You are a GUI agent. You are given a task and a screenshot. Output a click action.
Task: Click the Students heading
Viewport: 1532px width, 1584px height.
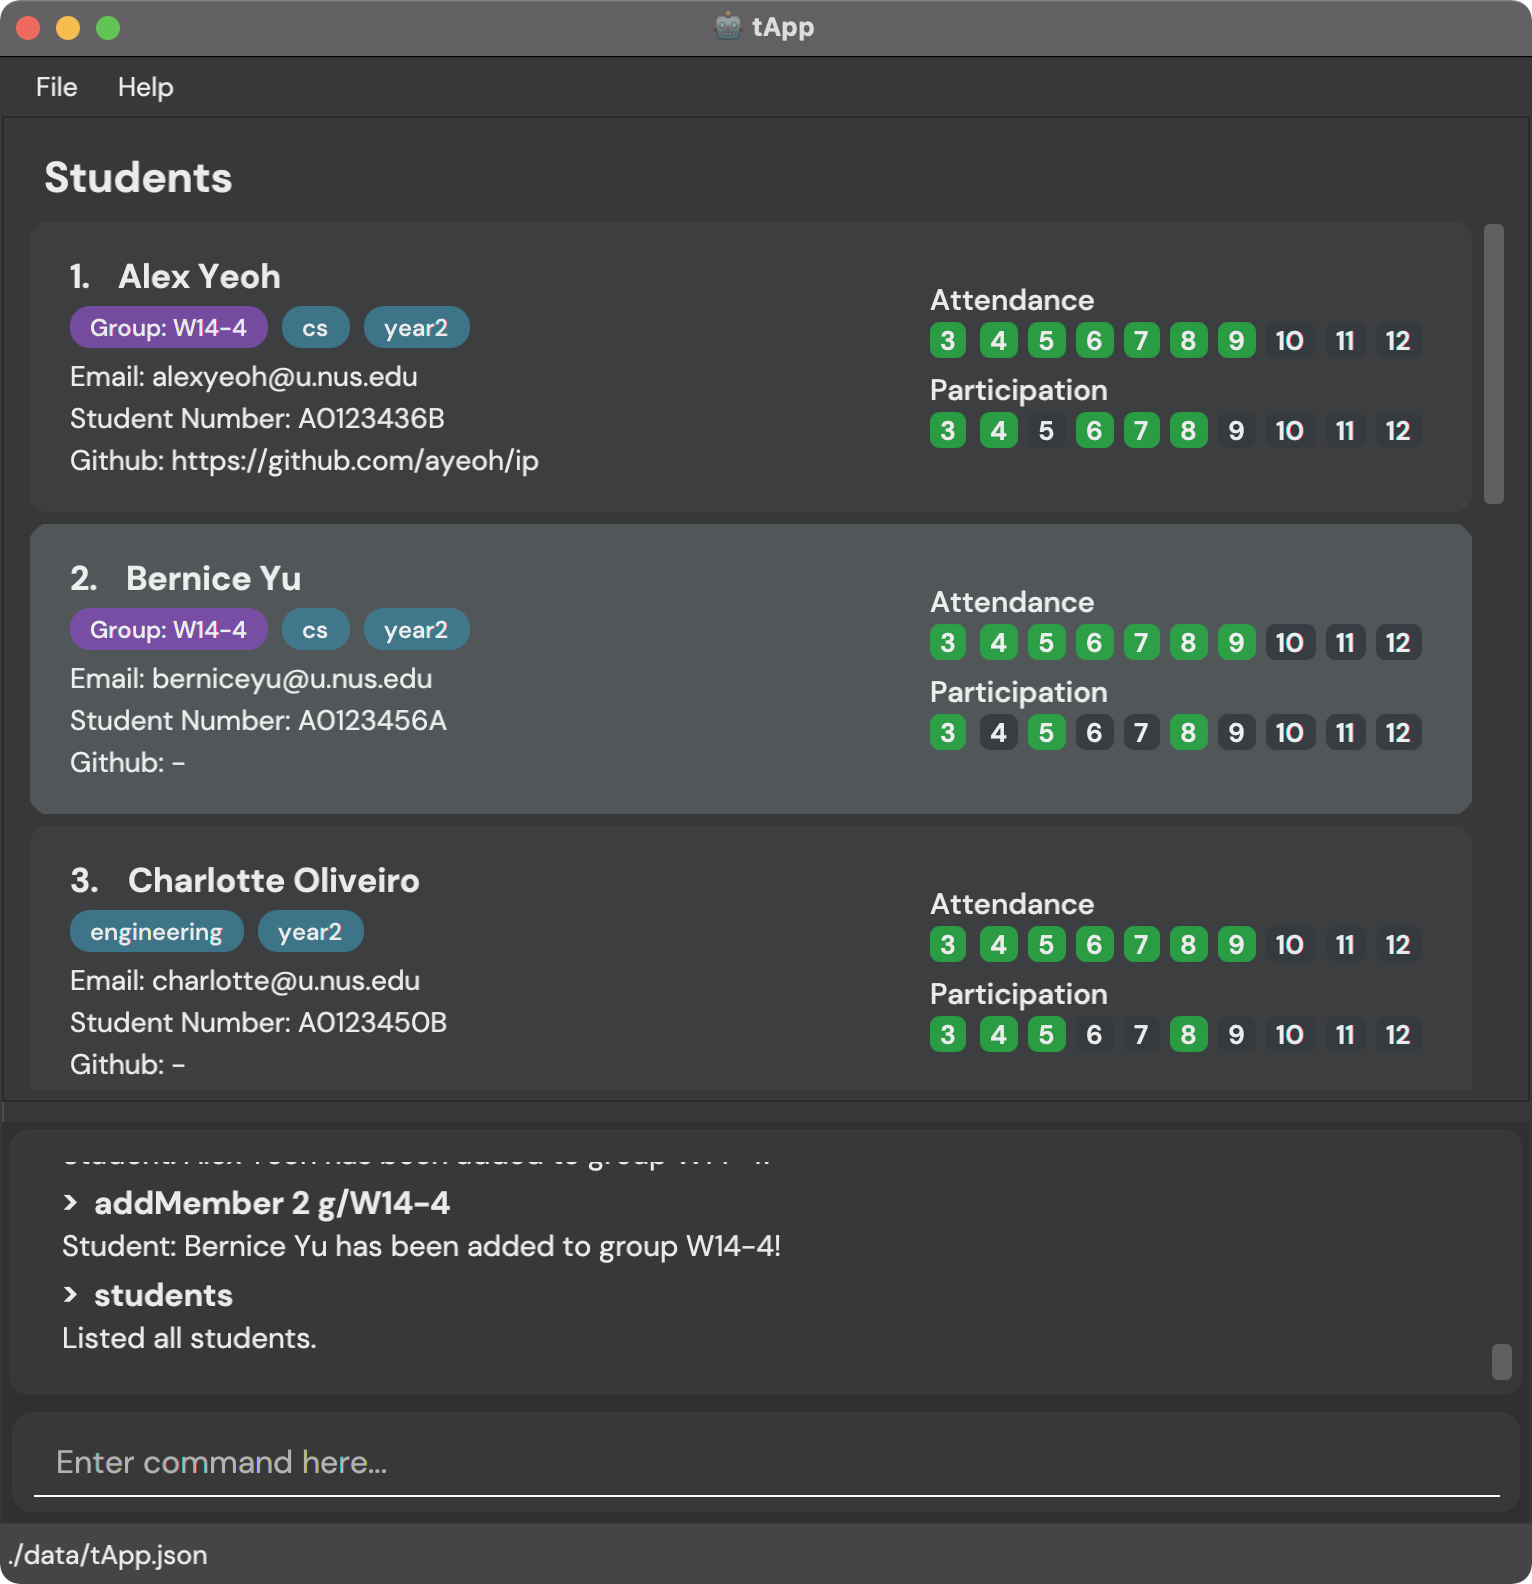coord(138,177)
